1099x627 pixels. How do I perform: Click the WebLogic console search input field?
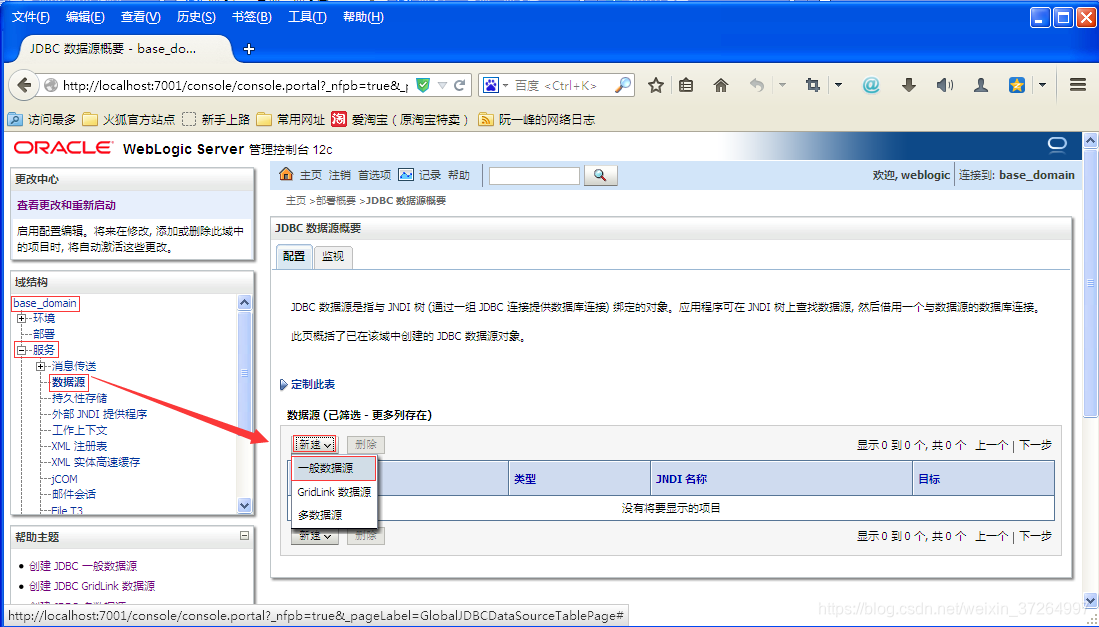click(535, 175)
